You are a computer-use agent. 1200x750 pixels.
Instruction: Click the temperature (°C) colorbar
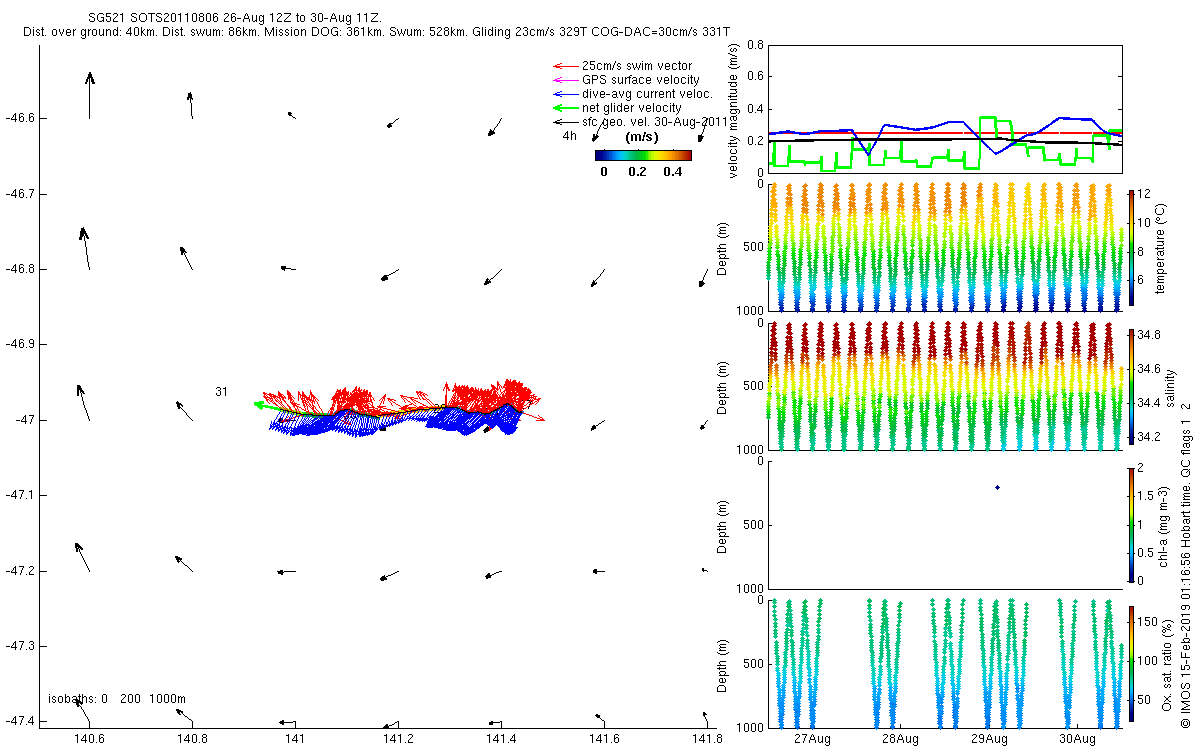click(x=1130, y=250)
